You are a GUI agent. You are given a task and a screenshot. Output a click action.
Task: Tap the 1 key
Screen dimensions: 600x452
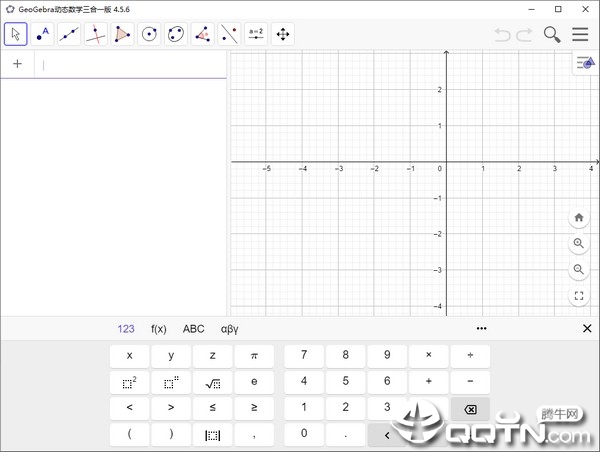304,408
